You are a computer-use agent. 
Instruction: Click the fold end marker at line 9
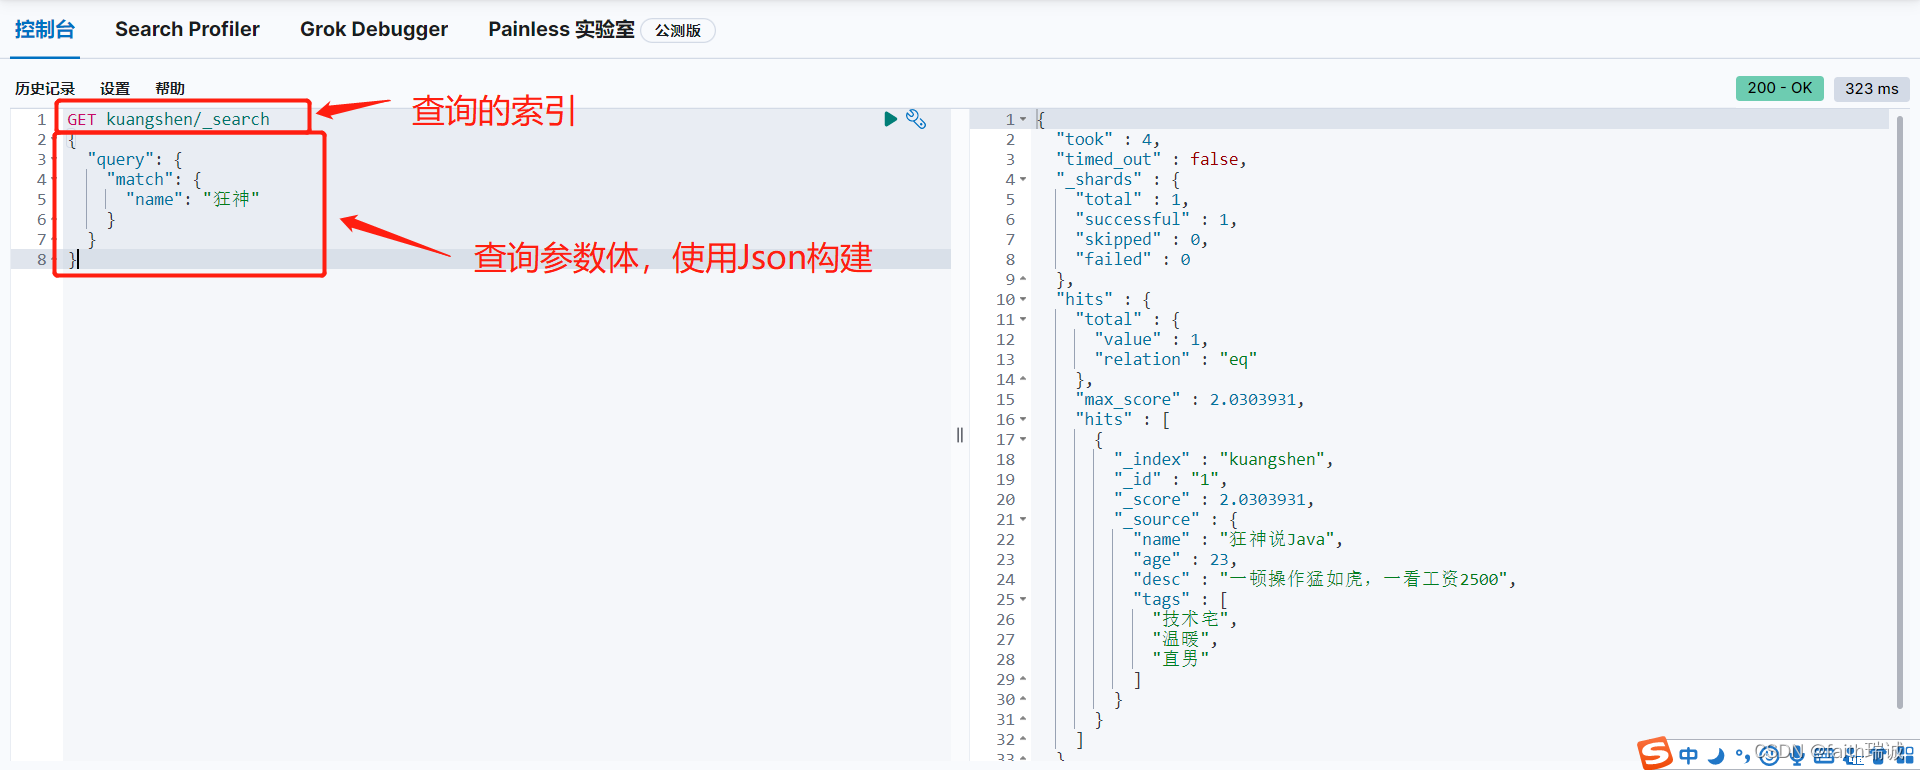click(1023, 280)
